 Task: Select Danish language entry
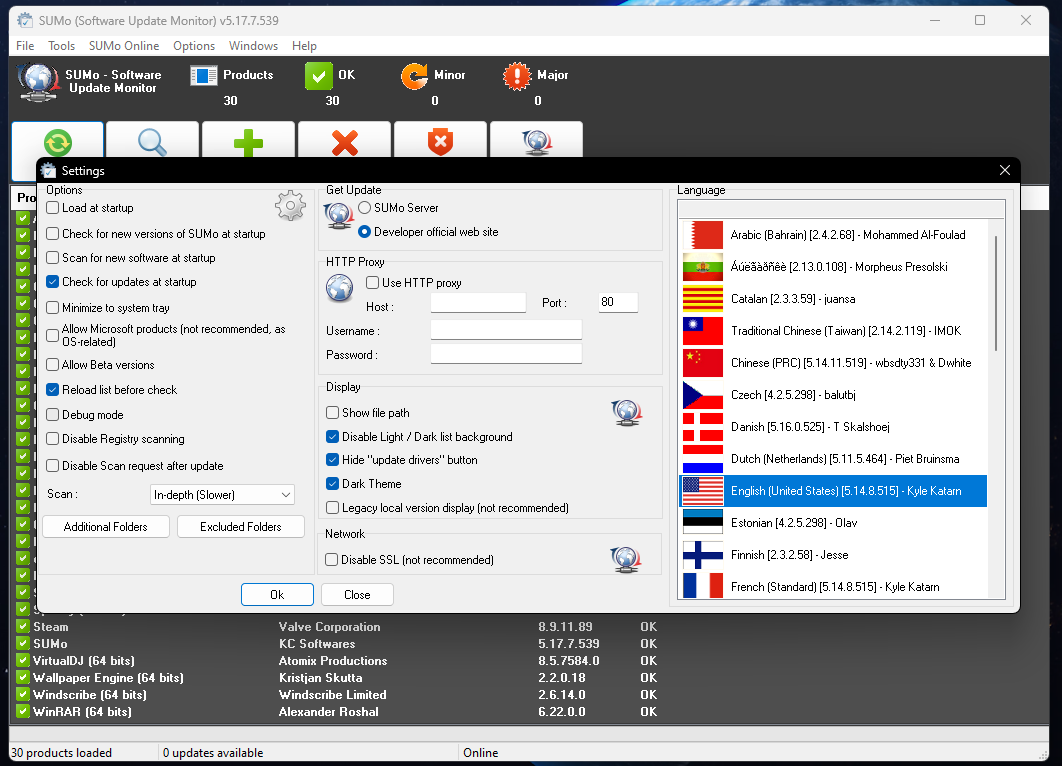833,427
